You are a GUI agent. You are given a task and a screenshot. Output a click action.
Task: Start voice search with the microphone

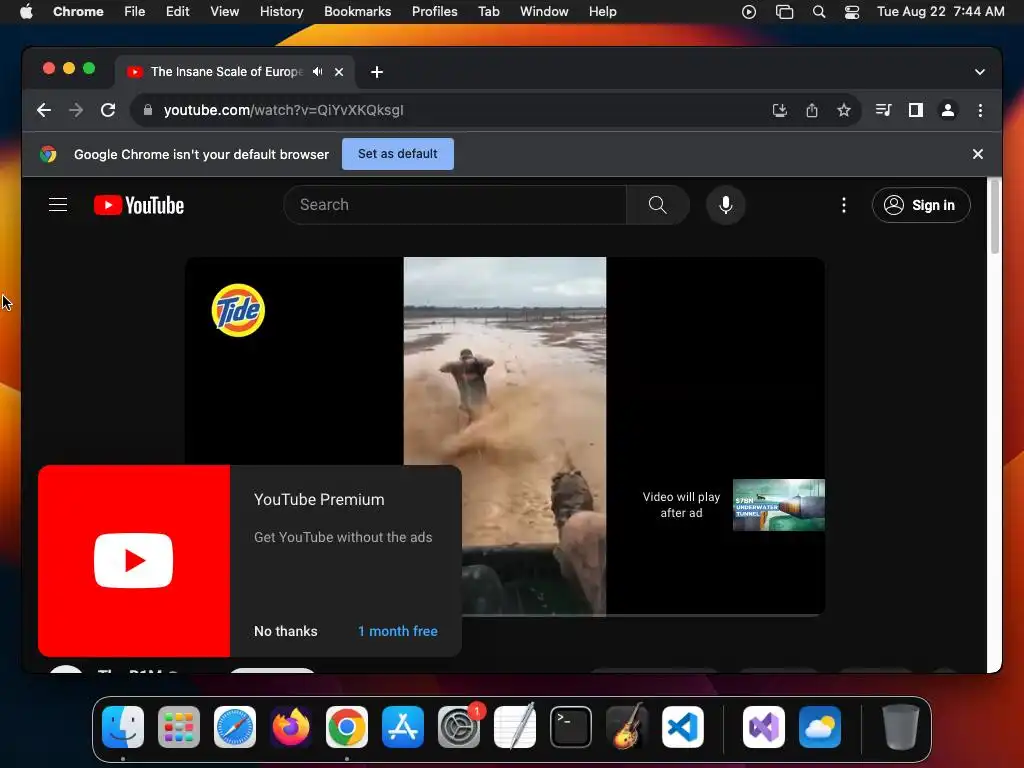[726, 205]
